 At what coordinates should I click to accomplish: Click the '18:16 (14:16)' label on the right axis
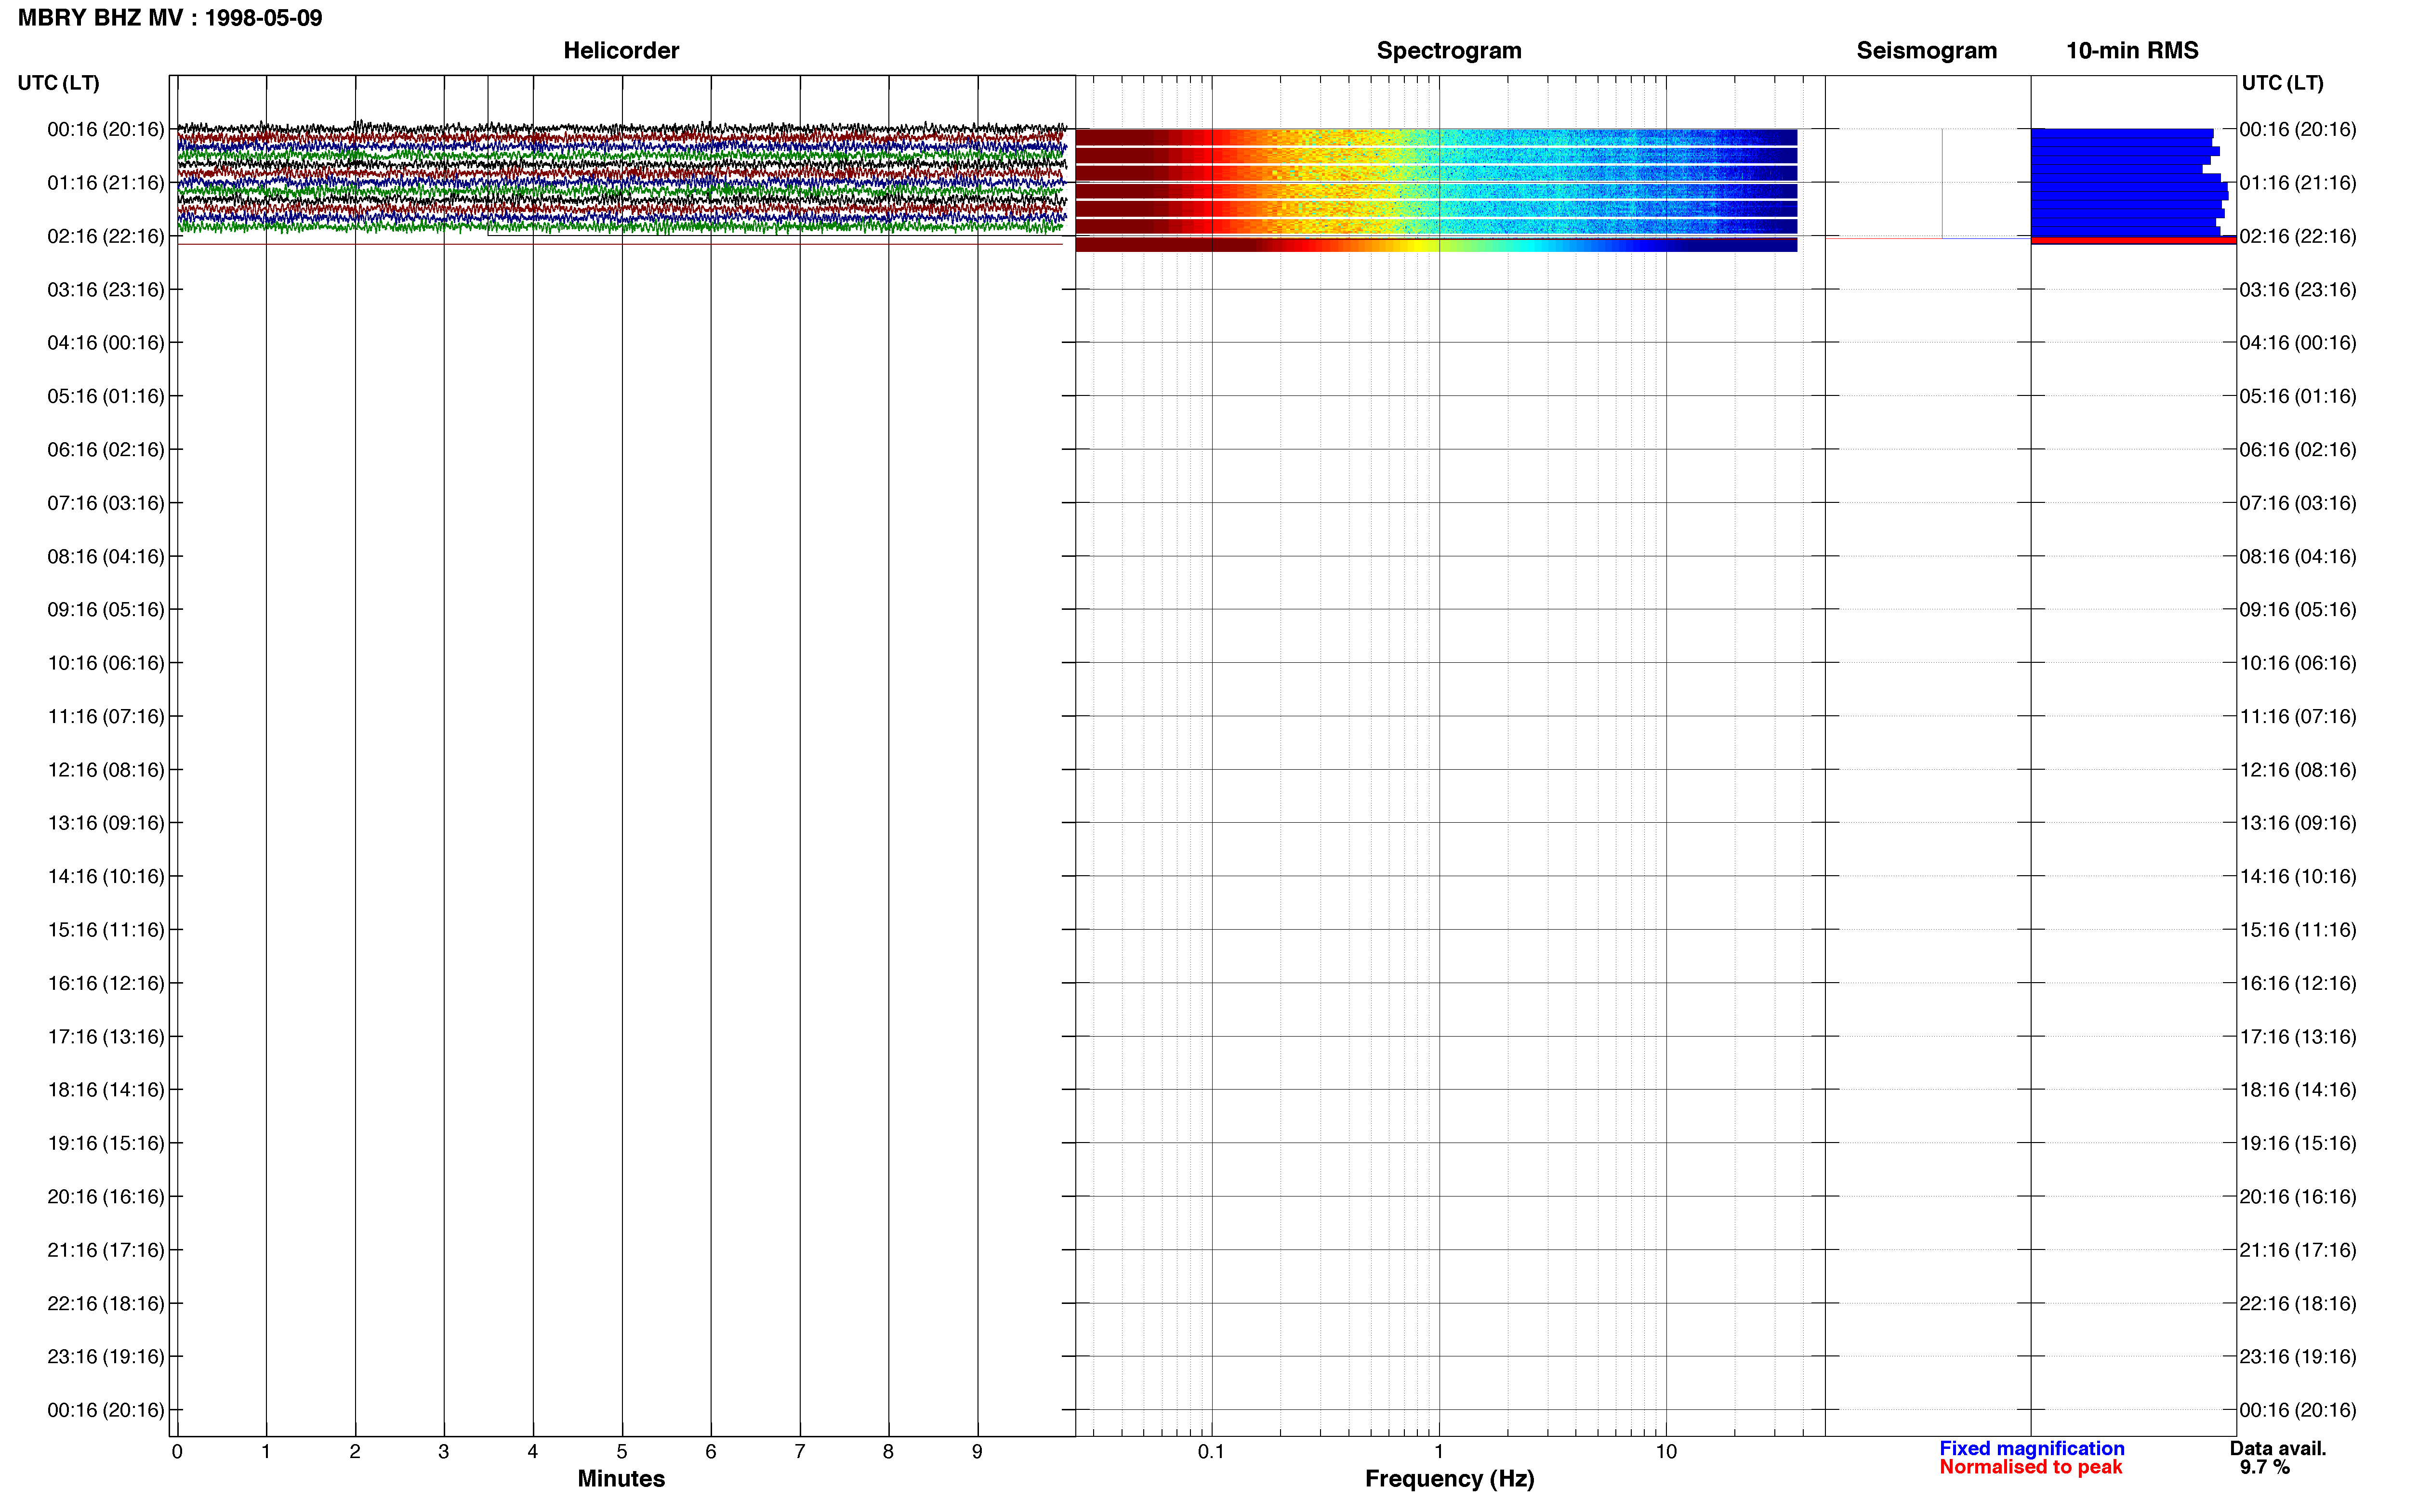coord(2298,1089)
